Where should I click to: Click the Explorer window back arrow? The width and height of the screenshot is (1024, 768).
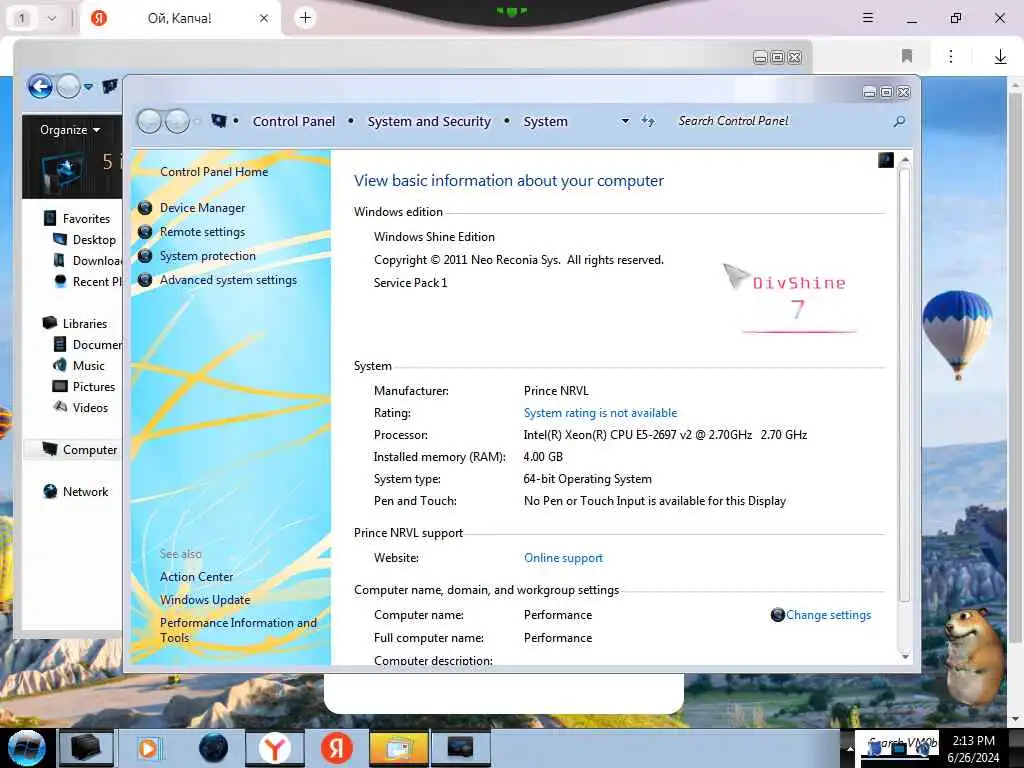tap(40, 86)
